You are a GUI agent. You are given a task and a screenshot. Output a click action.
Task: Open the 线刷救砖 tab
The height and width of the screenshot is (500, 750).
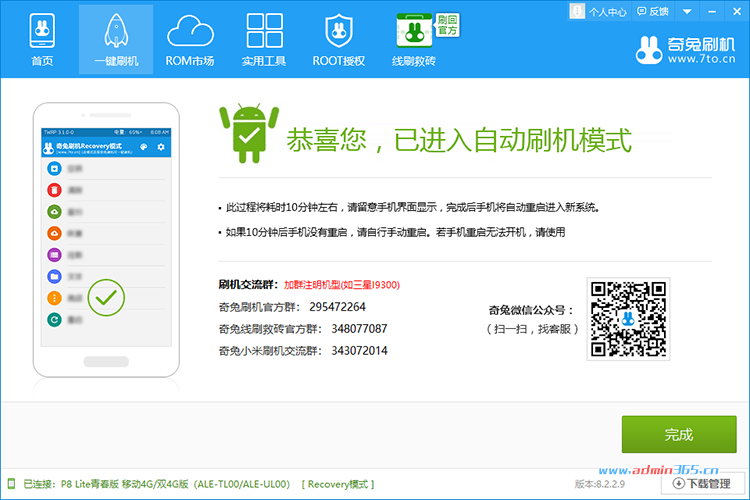[x=414, y=40]
